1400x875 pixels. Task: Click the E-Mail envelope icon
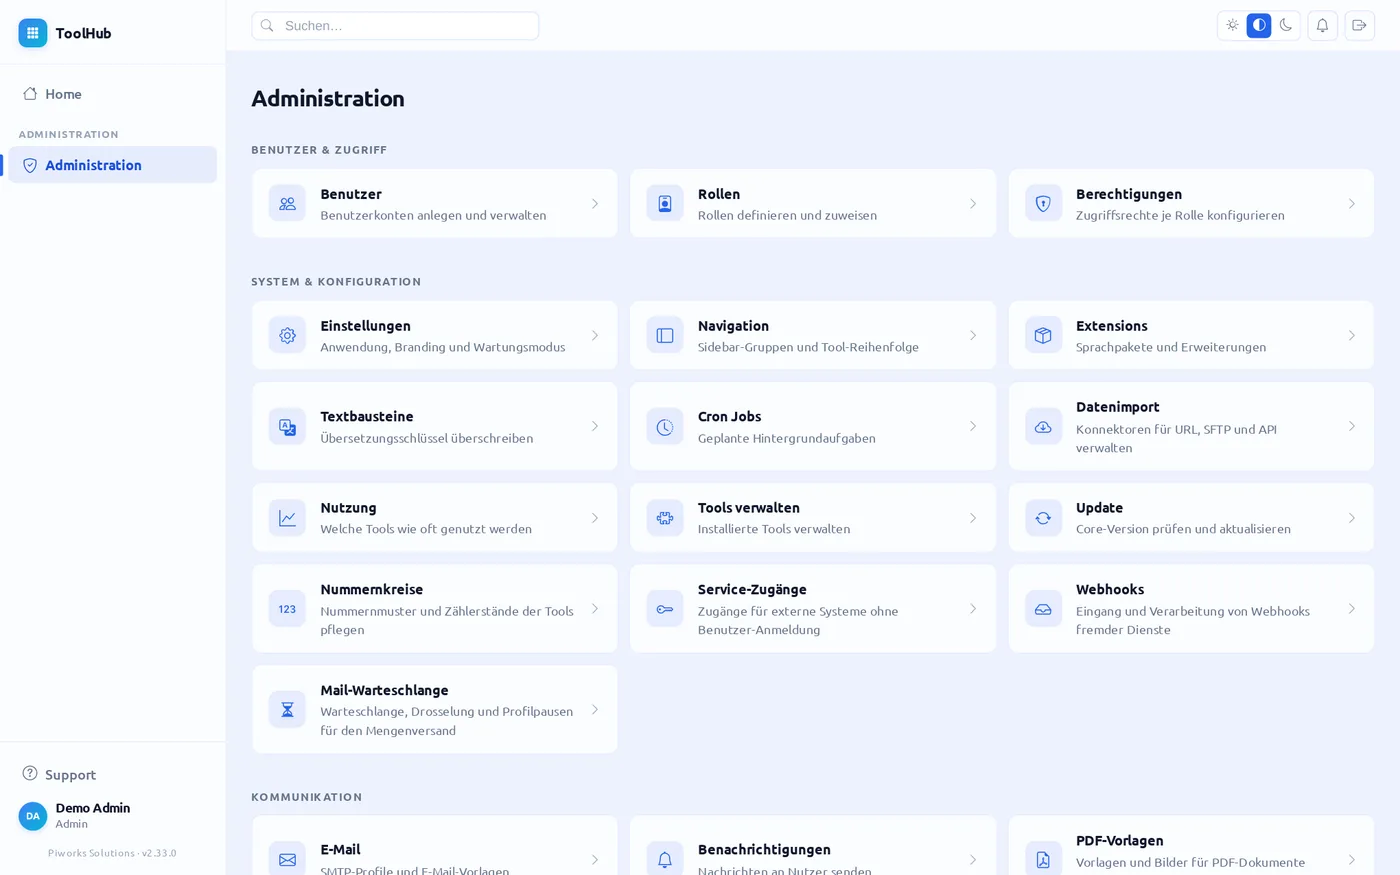[287, 859]
